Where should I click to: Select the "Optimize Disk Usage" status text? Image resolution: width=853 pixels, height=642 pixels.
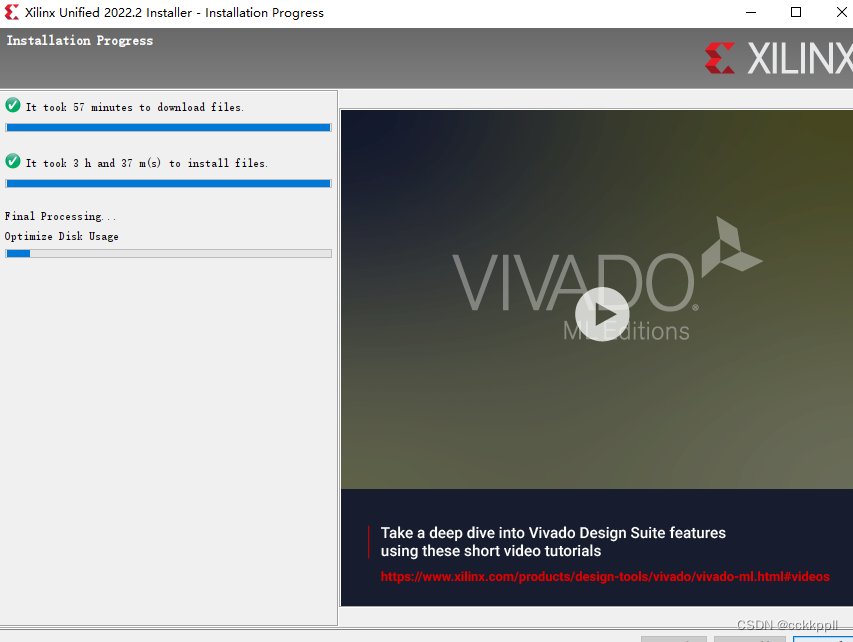click(x=61, y=237)
